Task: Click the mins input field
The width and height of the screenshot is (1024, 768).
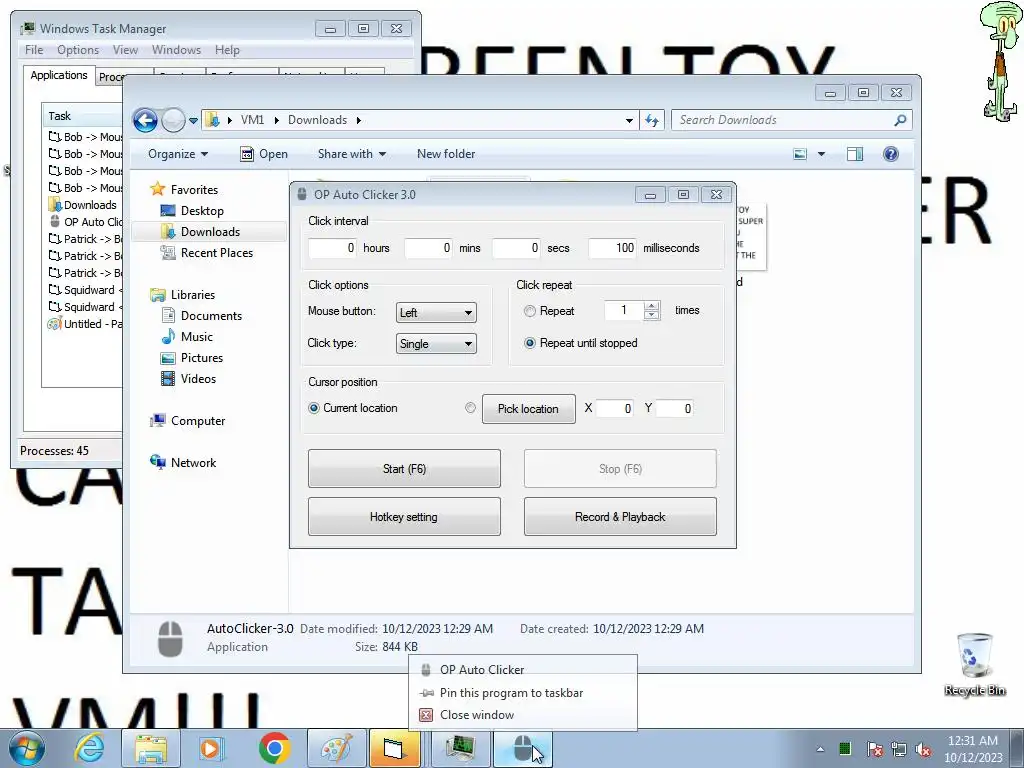Action: click(x=428, y=248)
